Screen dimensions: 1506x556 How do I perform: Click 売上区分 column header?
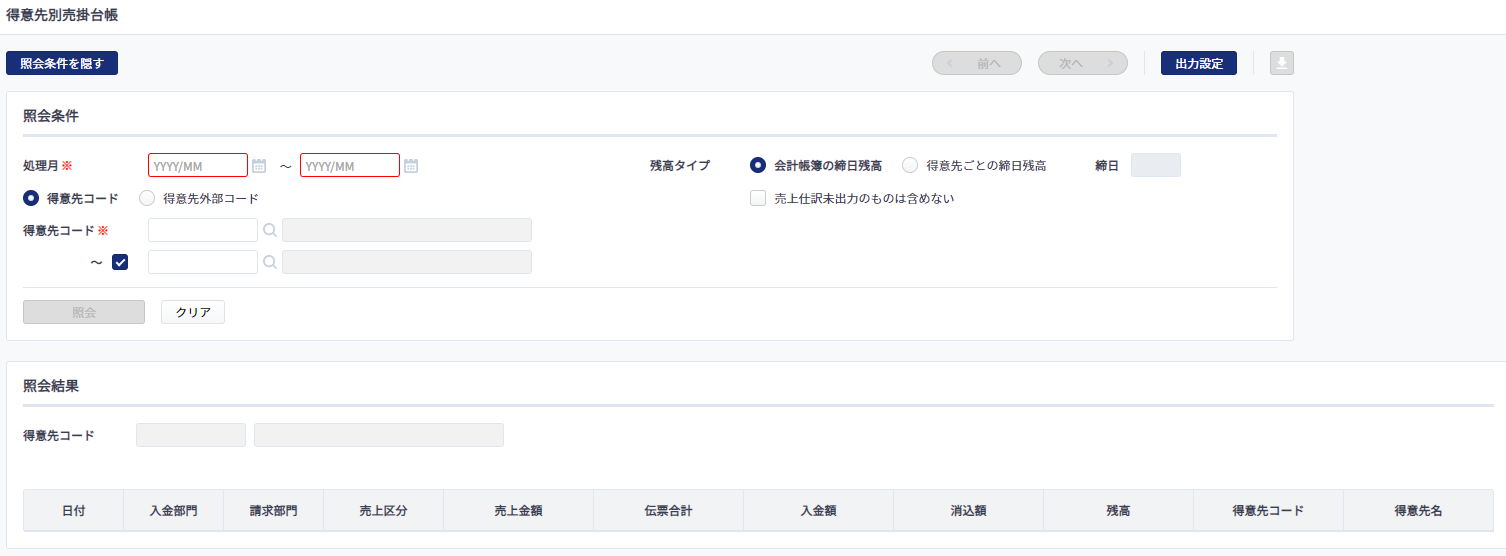point(383,511)
